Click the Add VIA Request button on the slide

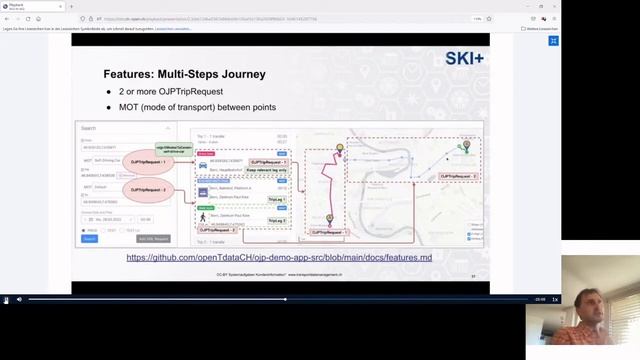[x=153, y=239]
